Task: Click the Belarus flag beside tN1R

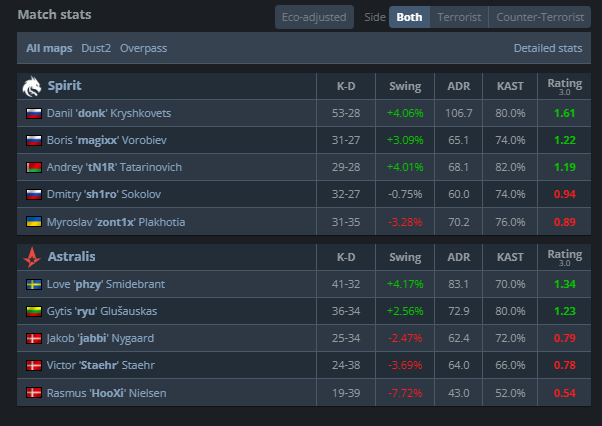Action: coord(34,167)
